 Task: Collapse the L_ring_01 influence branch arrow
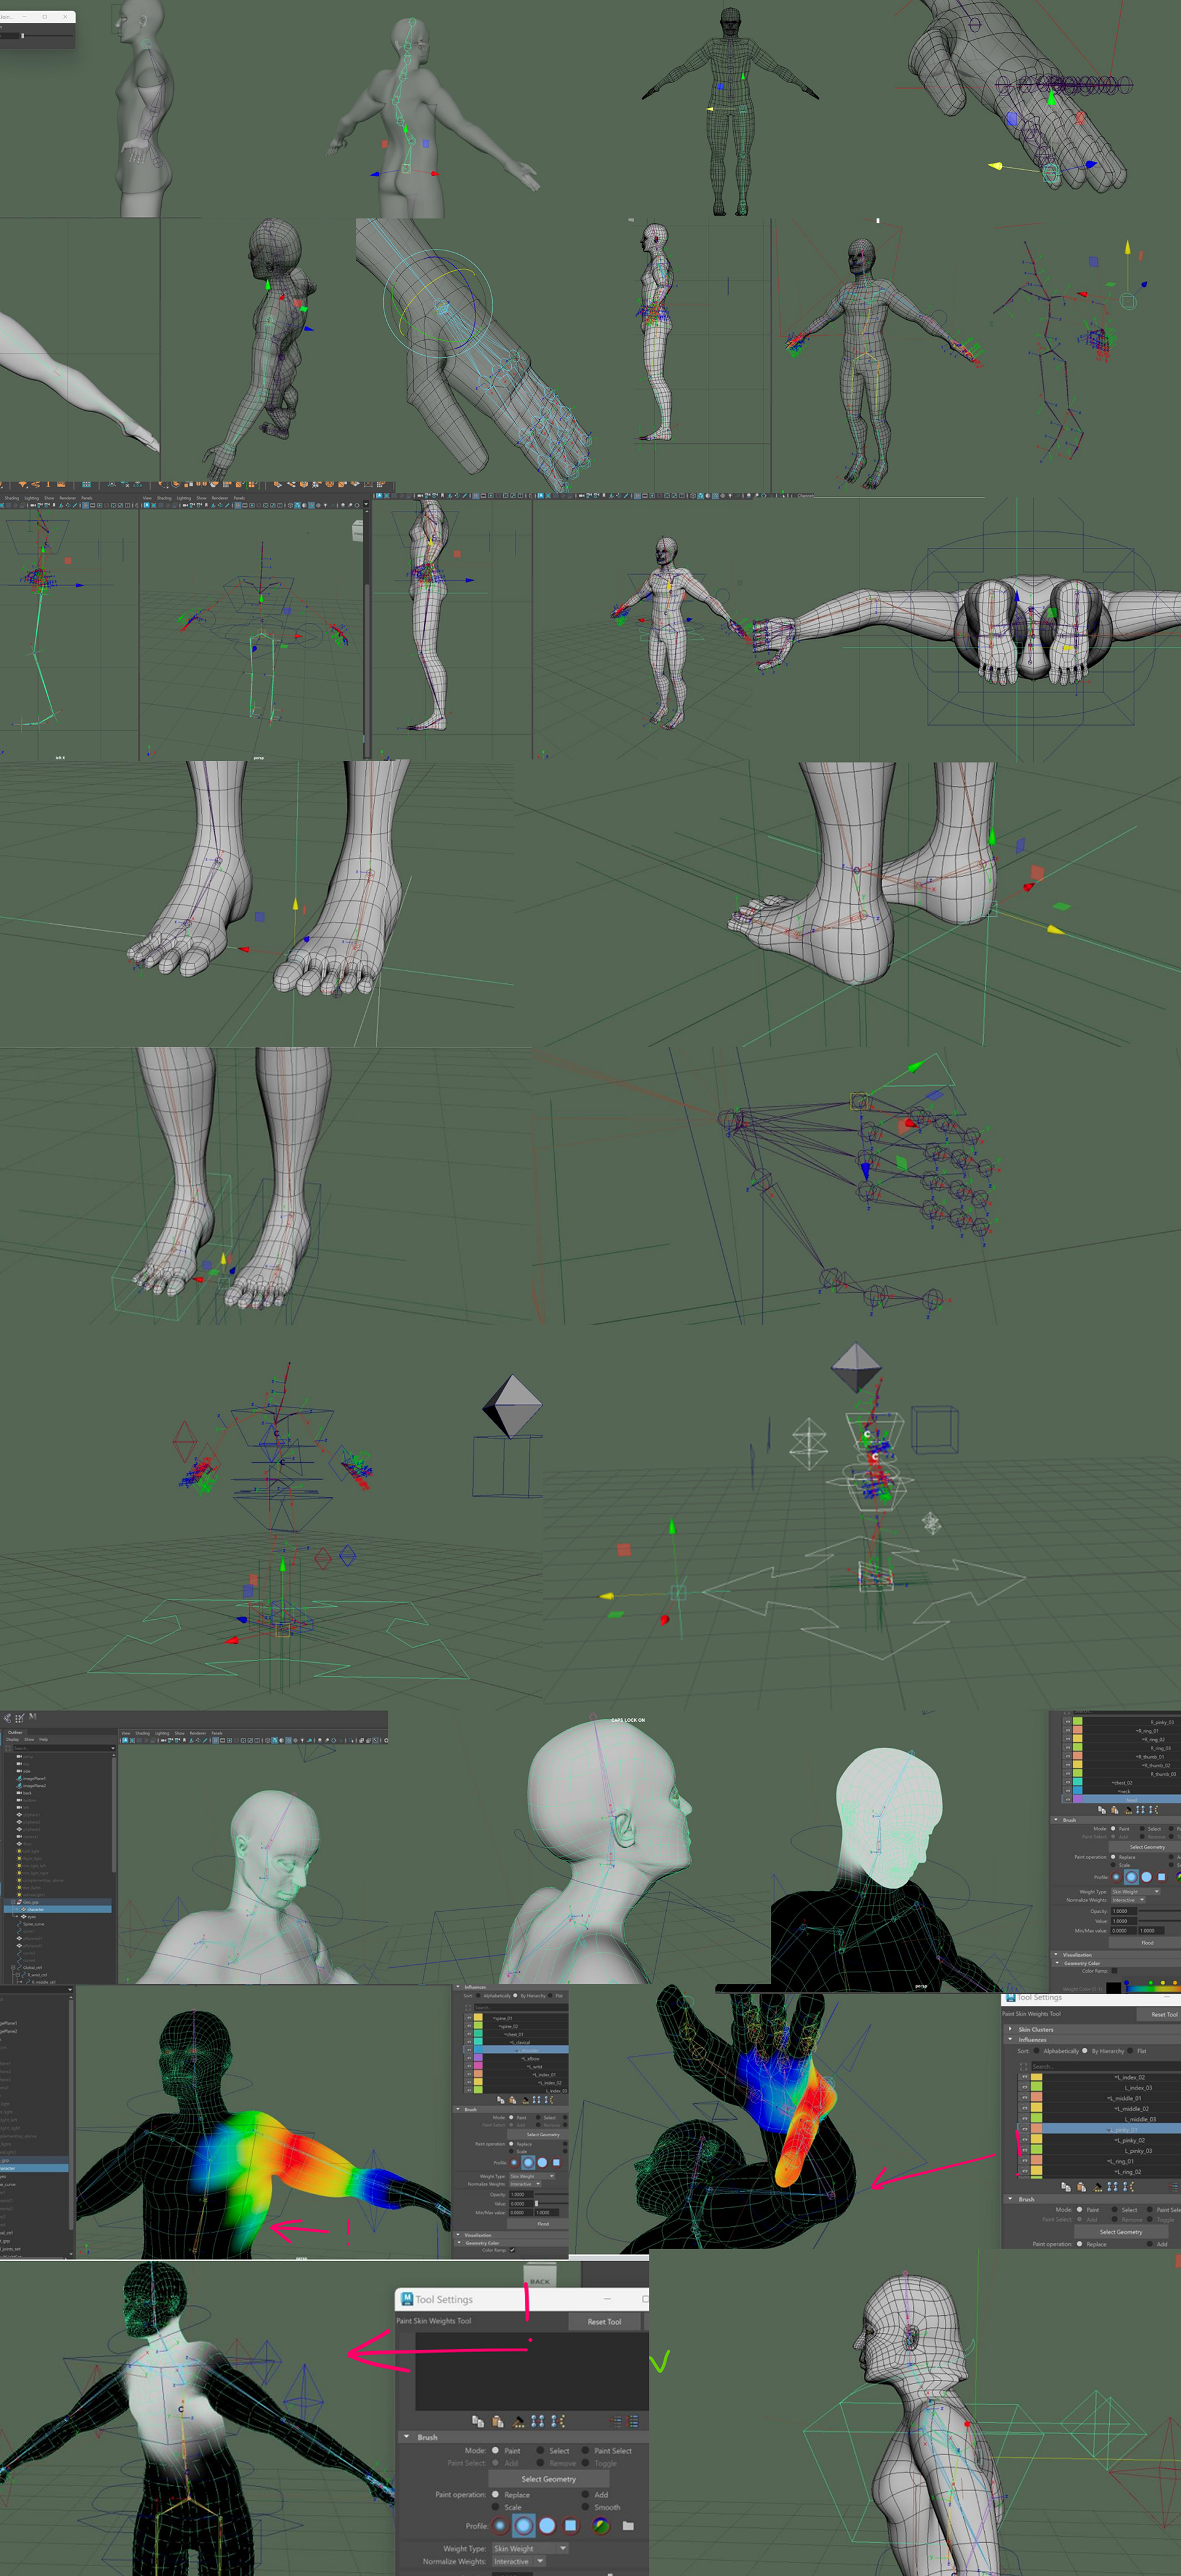[1109, 2160]
